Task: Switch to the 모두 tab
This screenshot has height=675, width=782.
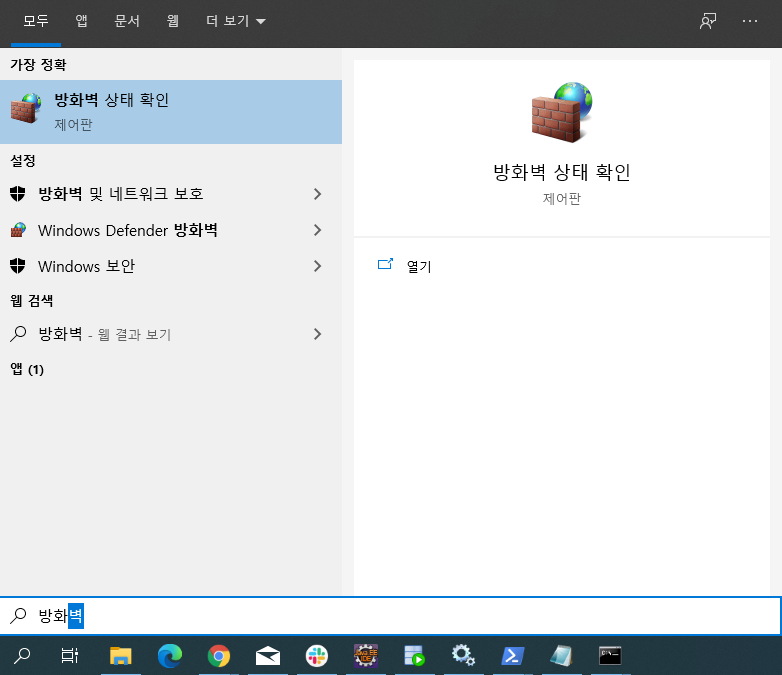Action: 36,21
